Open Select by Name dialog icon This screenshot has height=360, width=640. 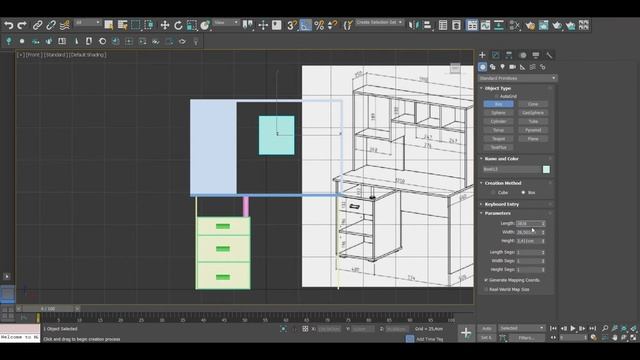click(122, 25)
